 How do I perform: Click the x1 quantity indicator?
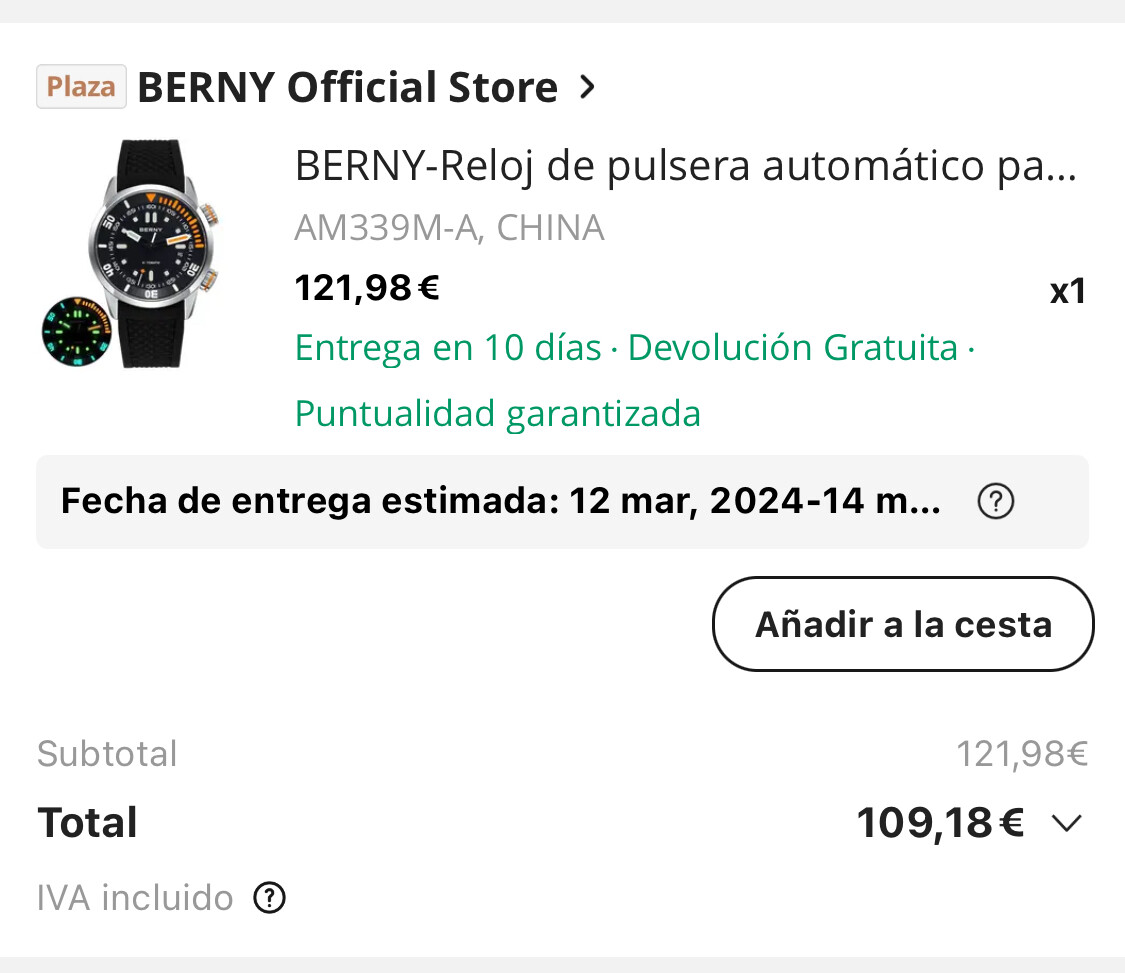pos(1067,292)
